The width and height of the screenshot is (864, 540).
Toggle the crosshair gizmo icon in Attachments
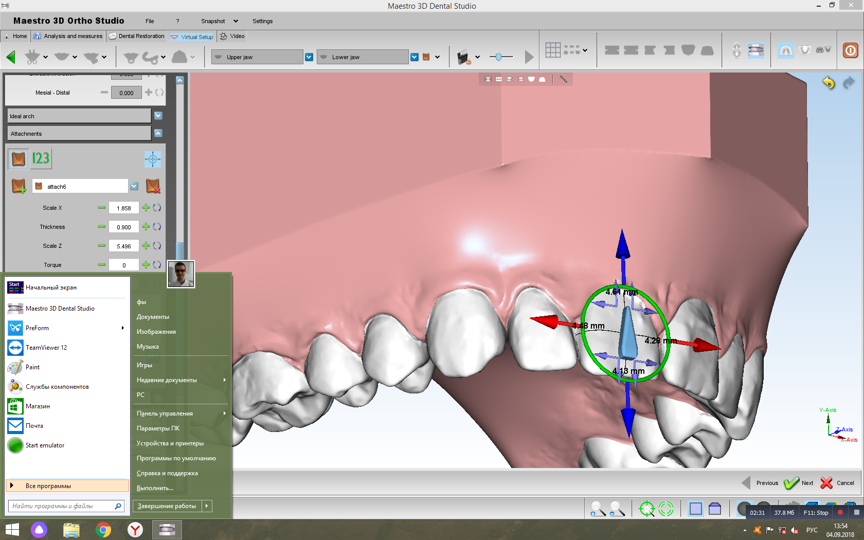point(153,159)
